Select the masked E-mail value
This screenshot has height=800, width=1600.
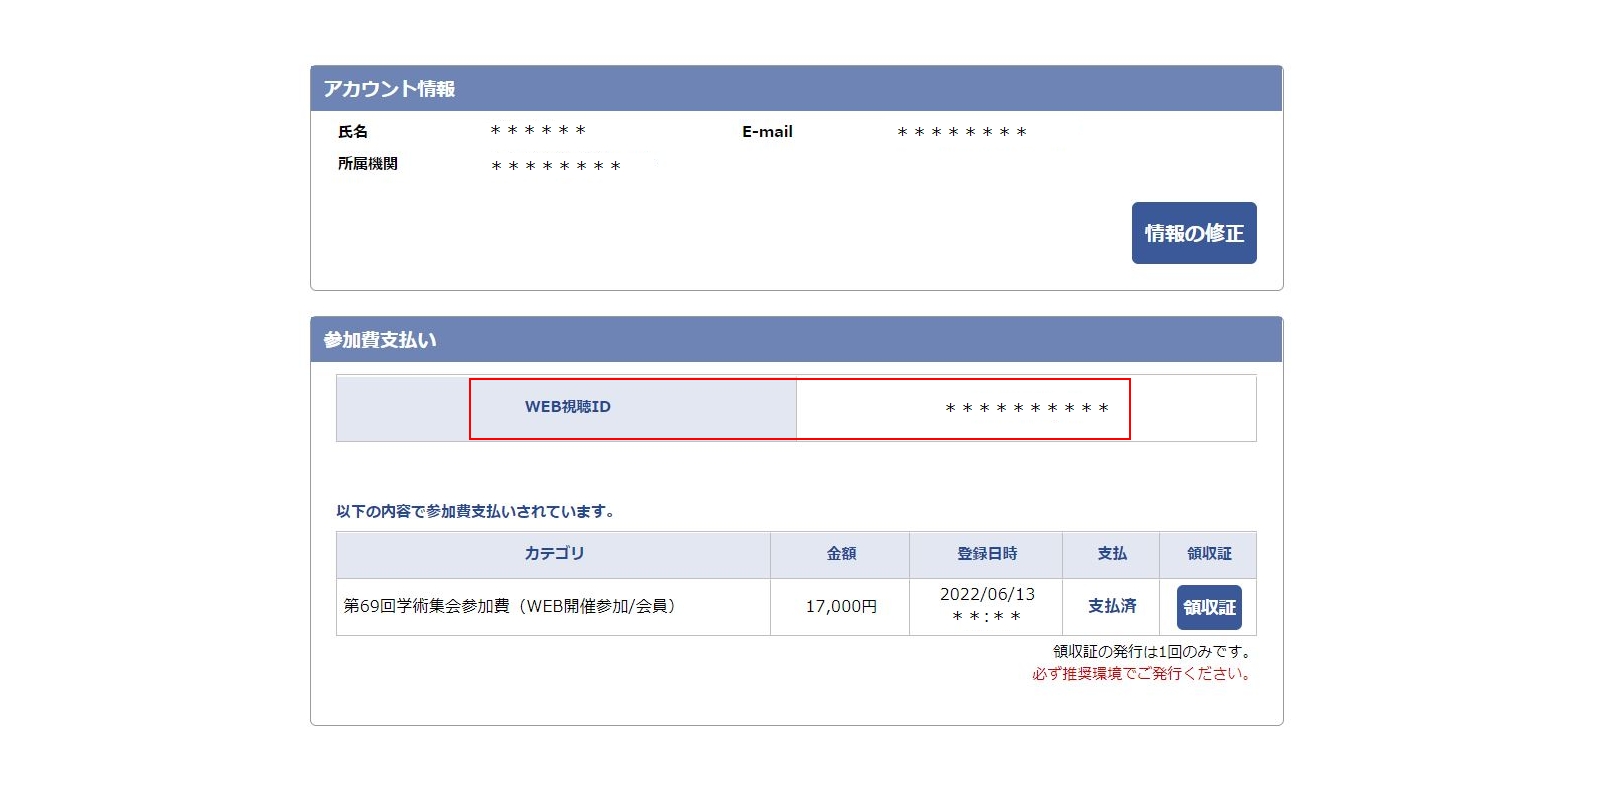(x=962, y=133)
